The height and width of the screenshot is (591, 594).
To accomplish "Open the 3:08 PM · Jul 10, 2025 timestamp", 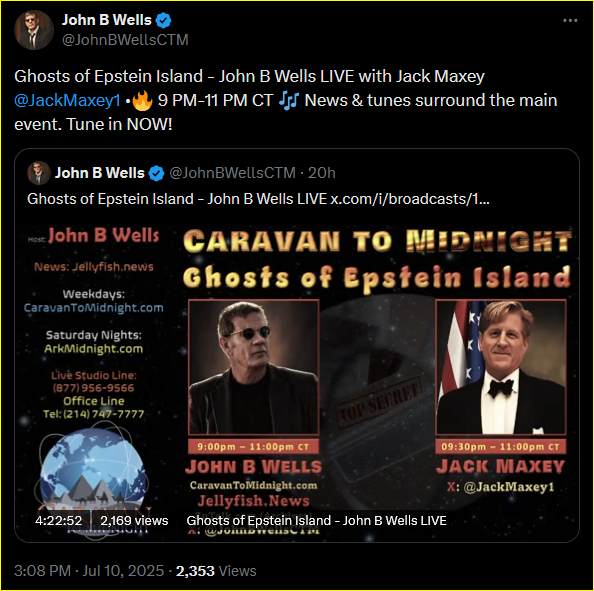I will tap(89, 571).
